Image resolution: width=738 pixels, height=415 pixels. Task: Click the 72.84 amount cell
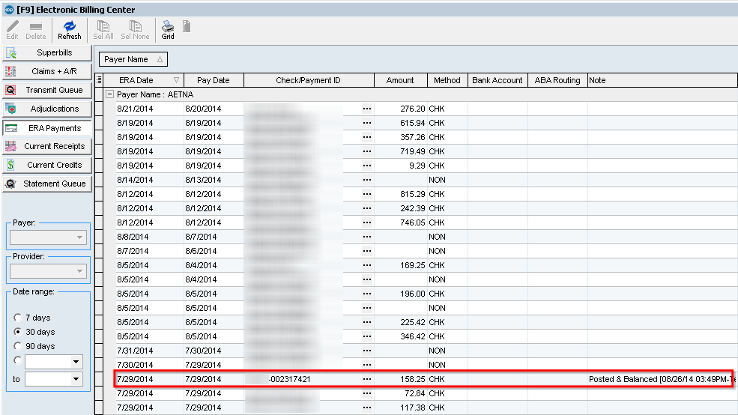click(401, 393)
